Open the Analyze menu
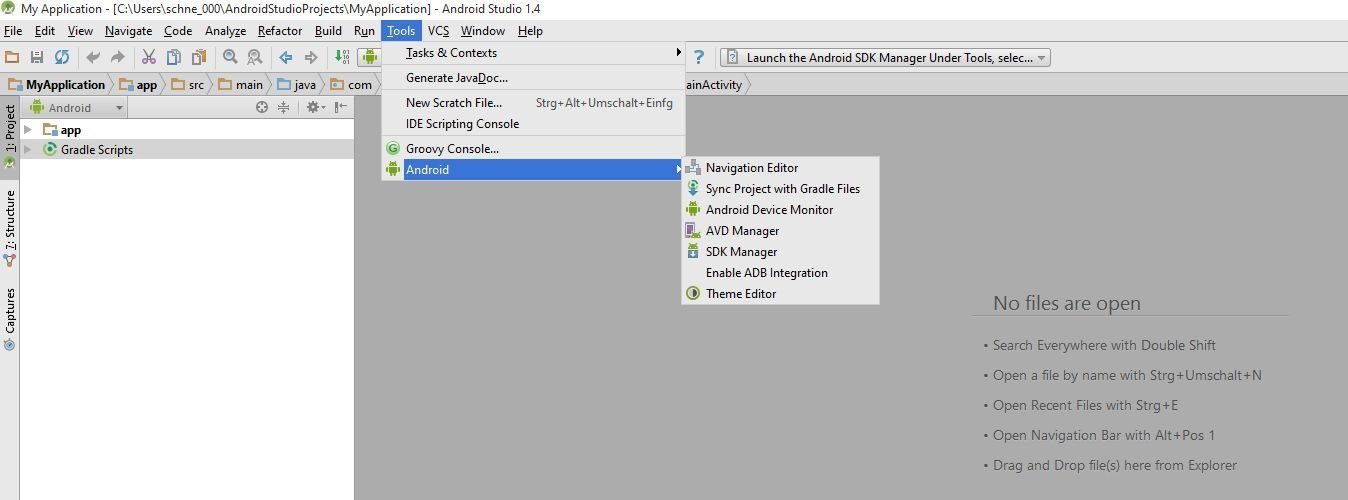The height and width of the screenshot is (500, 1348). [x=225, y=31]
